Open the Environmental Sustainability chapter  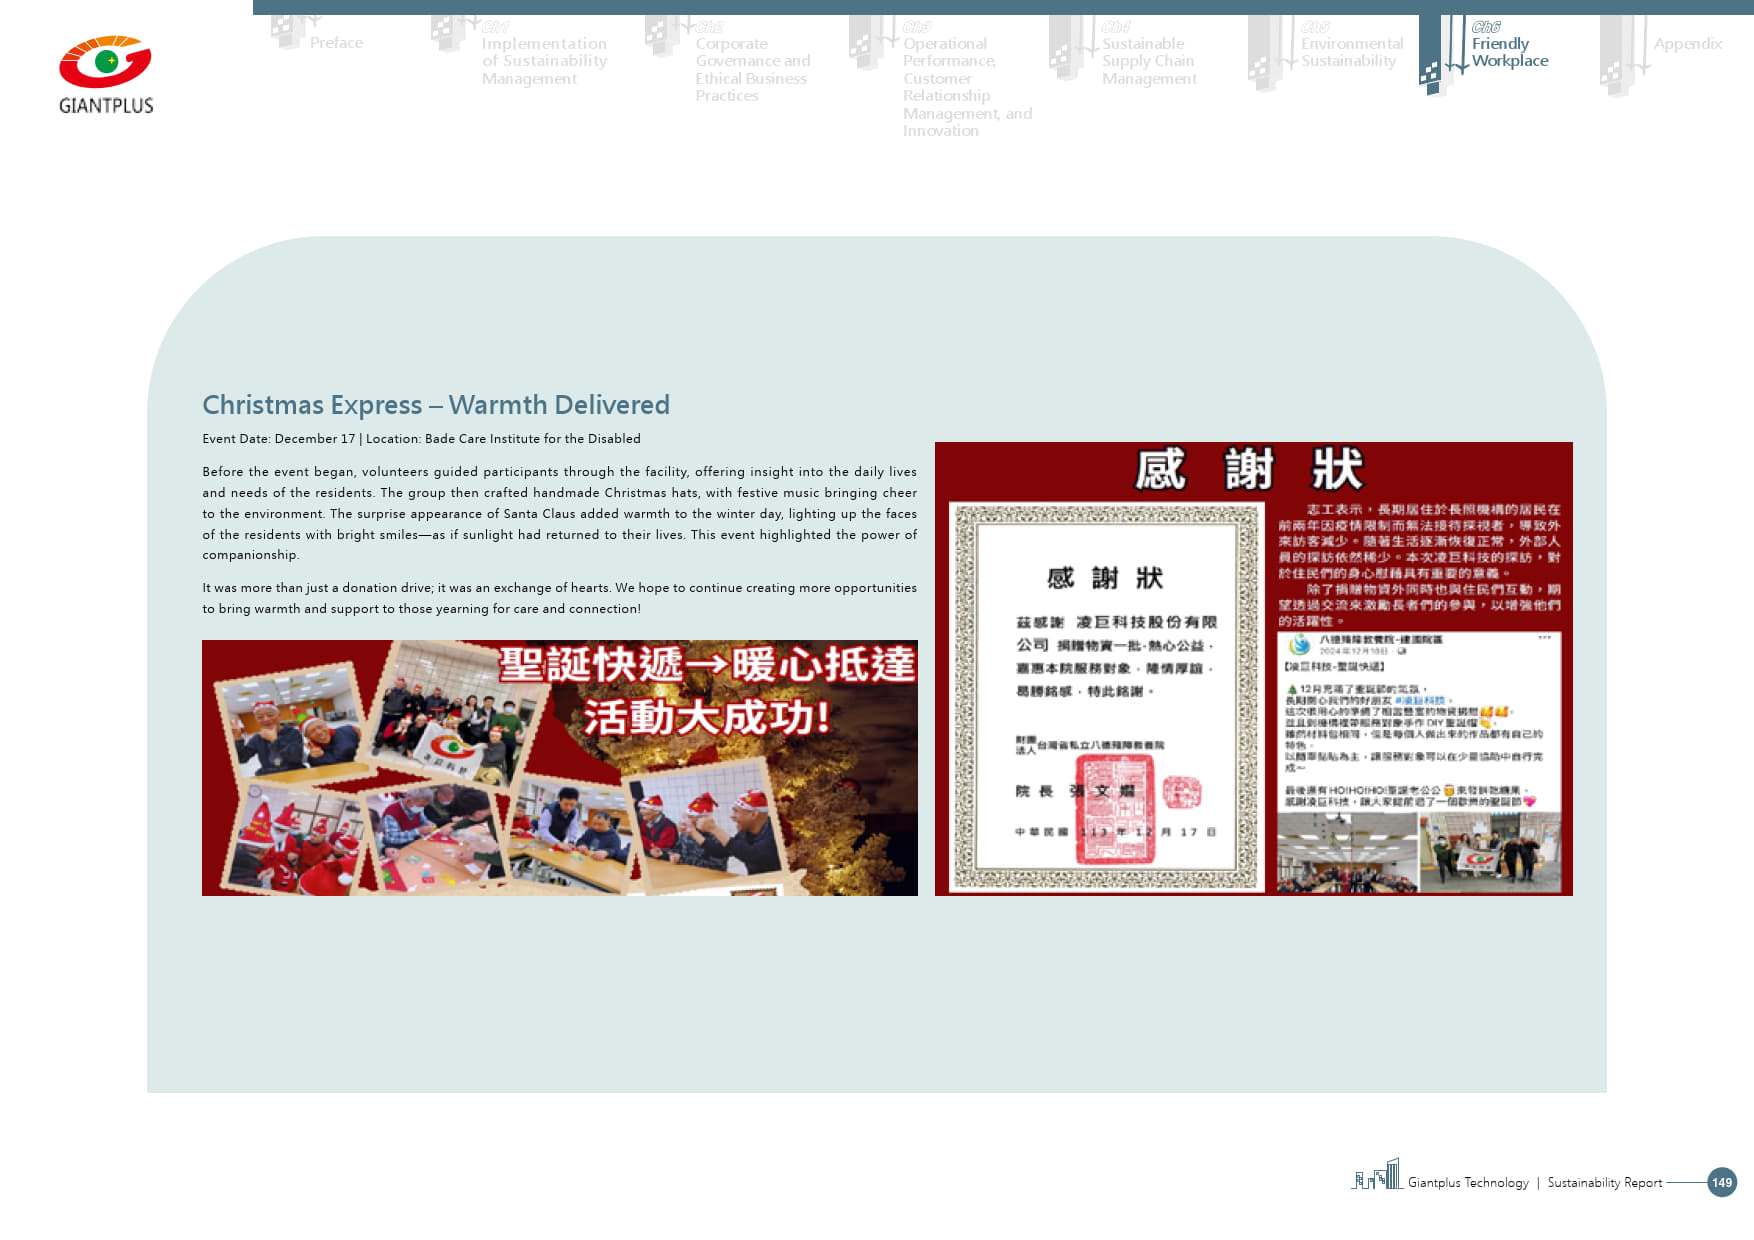click(x=1351, y=52)
